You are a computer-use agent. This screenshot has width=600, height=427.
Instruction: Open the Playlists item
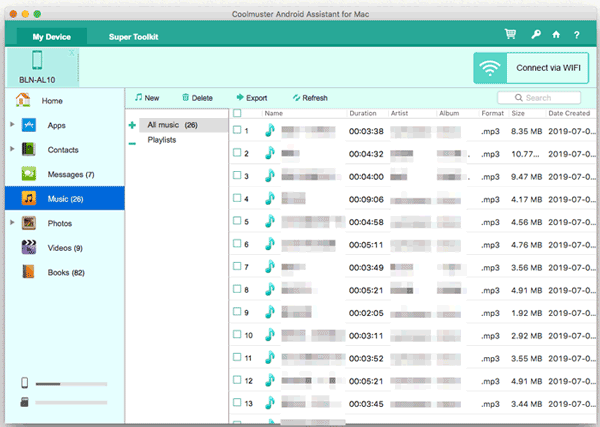tap(161, 140)
